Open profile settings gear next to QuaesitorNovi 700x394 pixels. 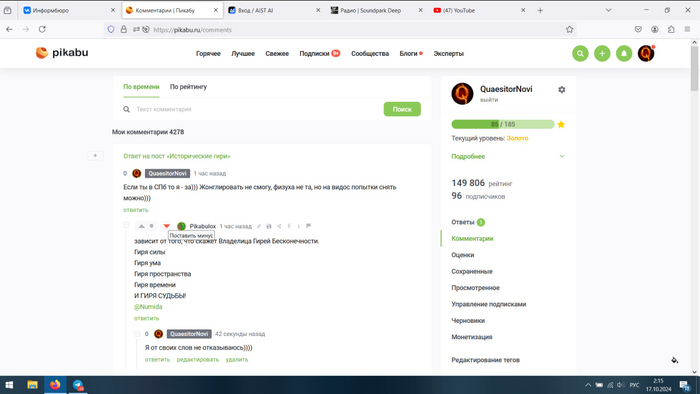[562, 90]
